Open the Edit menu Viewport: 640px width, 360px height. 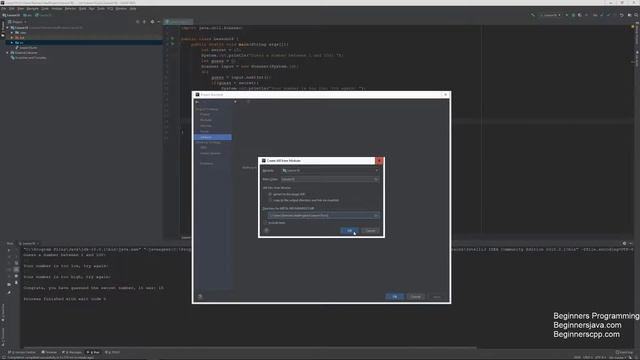pos(11,9)
